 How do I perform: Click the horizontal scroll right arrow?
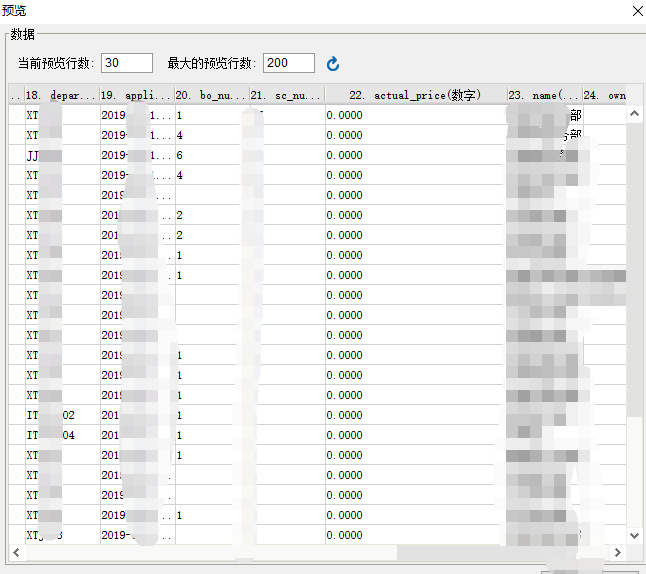618,552
